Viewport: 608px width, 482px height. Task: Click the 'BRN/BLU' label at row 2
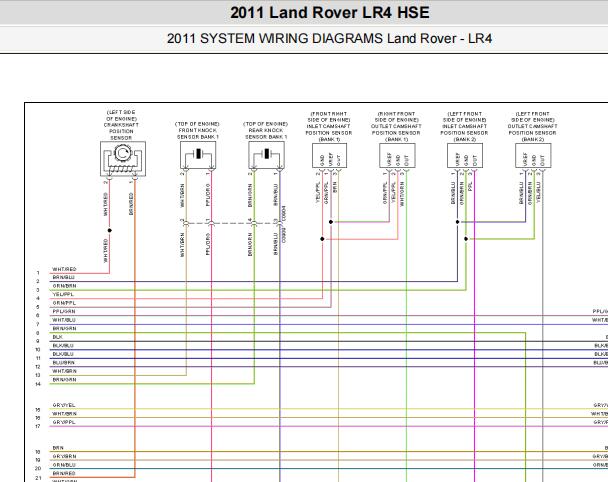64,278
